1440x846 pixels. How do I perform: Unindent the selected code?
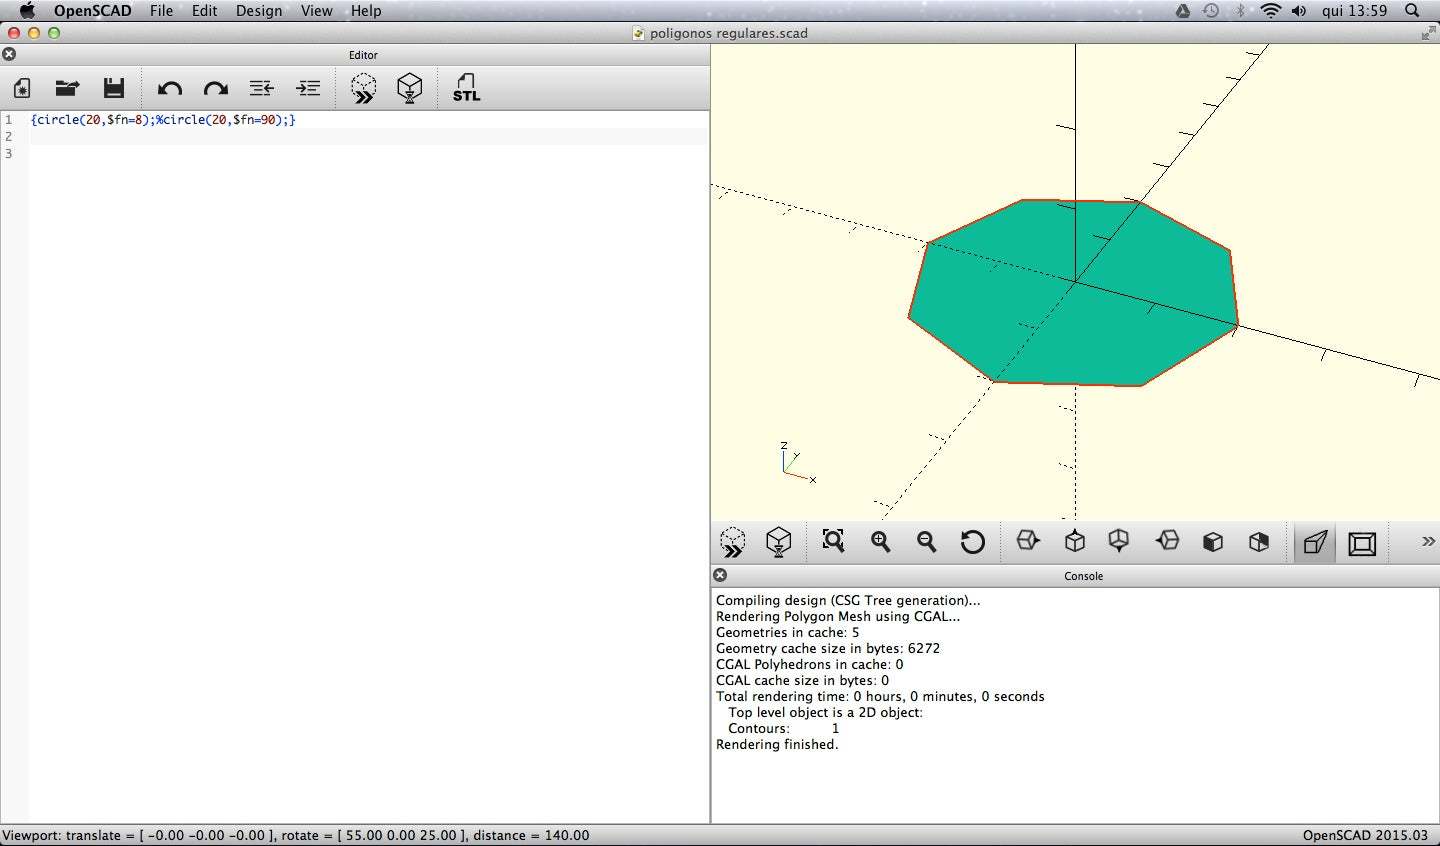[262, 88]
